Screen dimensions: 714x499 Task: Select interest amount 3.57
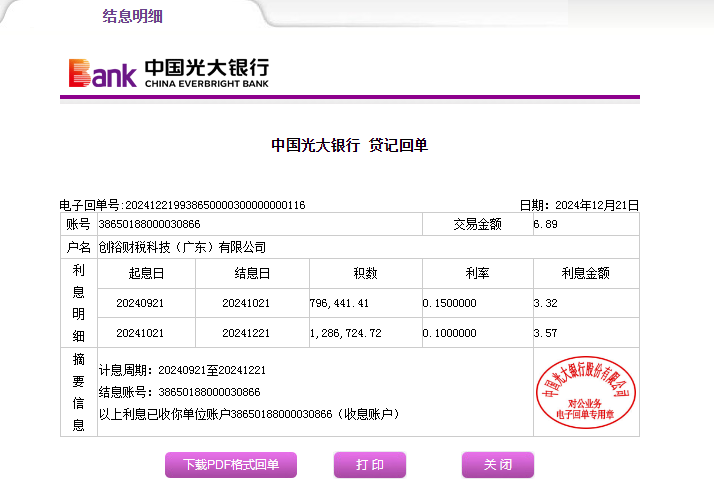pyautogui.click(x=545, y=333)
